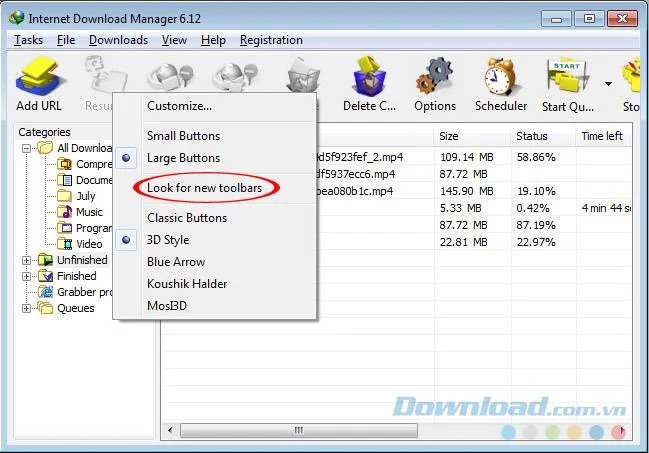This screenshot has height=453, width=649.
Task: Click the first greyed Stop globe icon
Action: pos(171,78)
